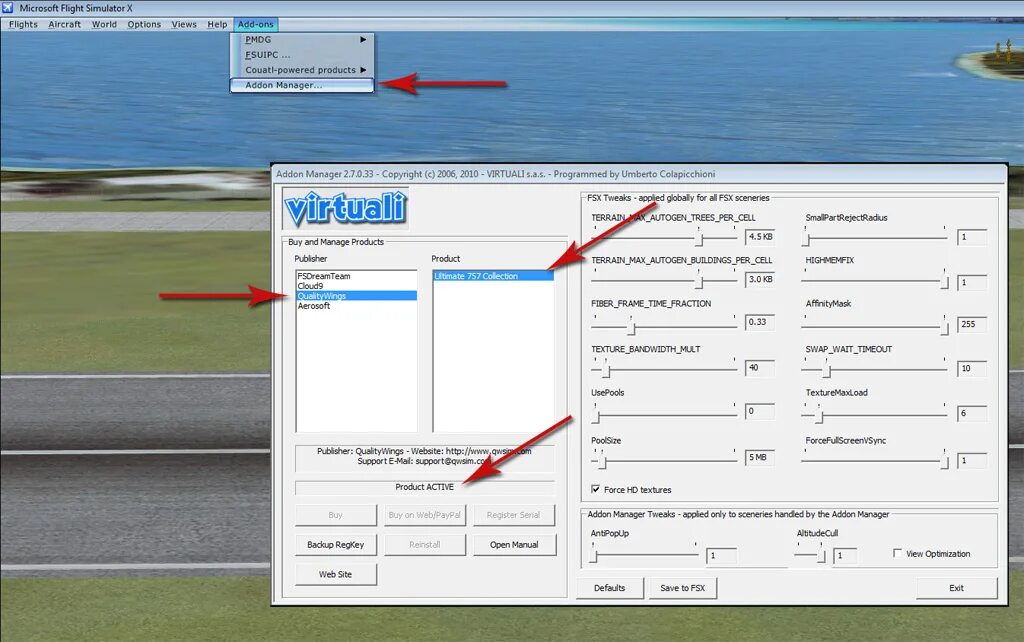1024x642 pixels.
Task: Click the Buy button
Action: pyautogui.click(x=336, y=515)
